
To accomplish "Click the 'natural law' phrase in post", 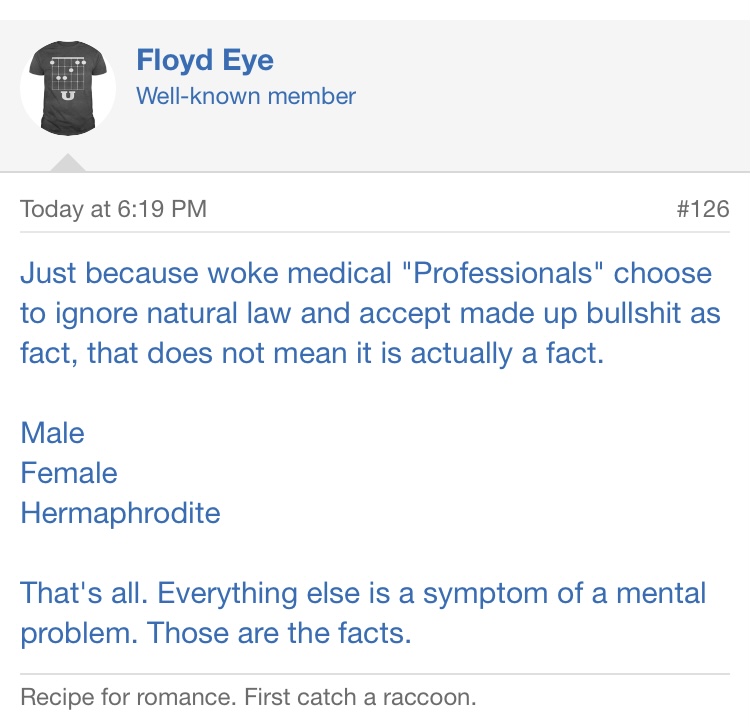I will (x=219, y=313).
